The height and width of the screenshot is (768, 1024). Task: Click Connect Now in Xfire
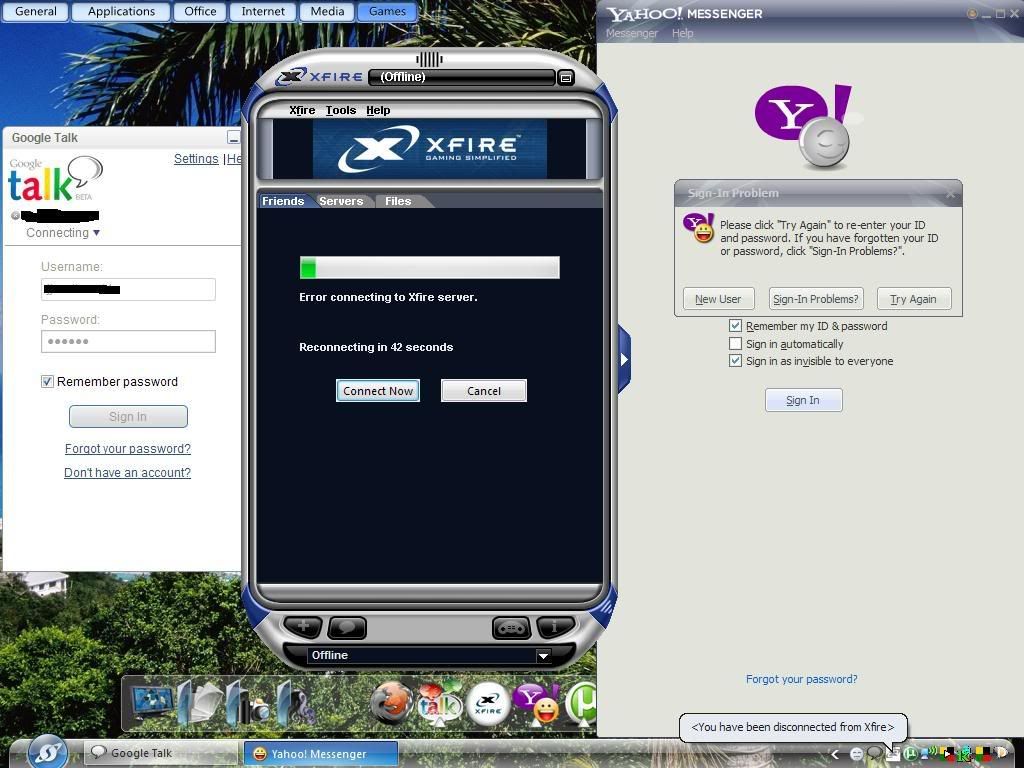[x=378, y=391]
